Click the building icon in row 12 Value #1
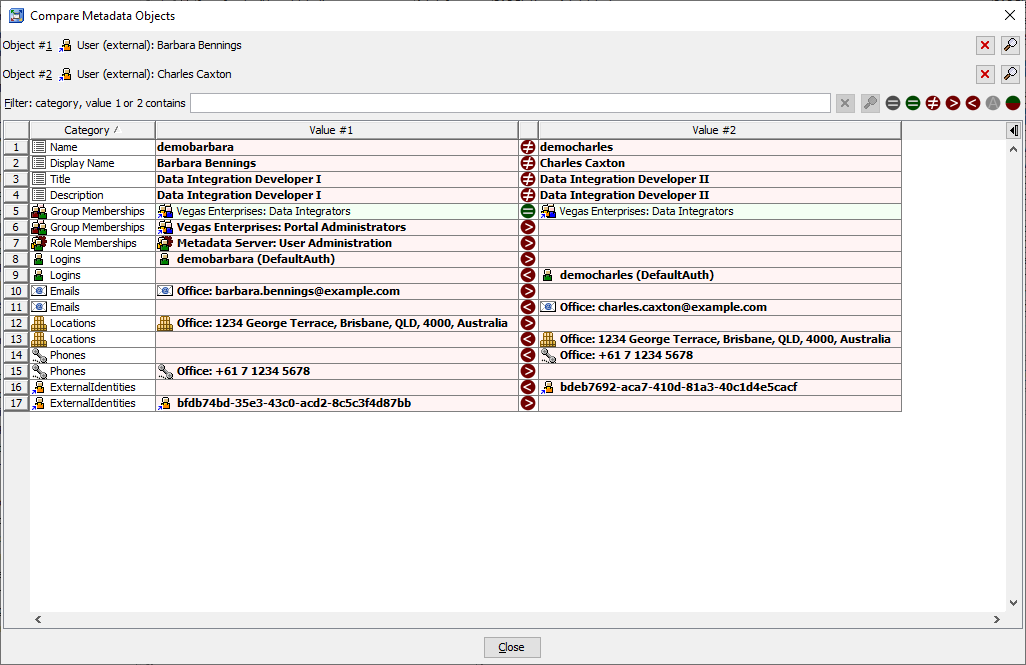1026x665 pixels. (166, 323)
